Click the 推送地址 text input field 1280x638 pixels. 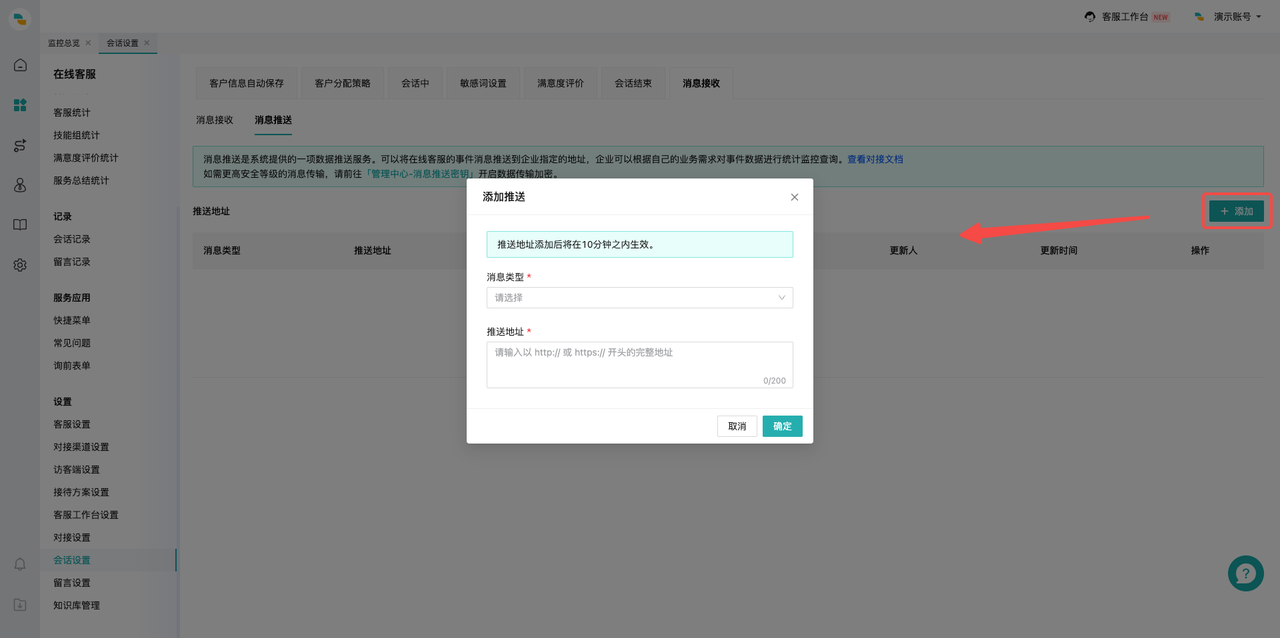(639, 364)
